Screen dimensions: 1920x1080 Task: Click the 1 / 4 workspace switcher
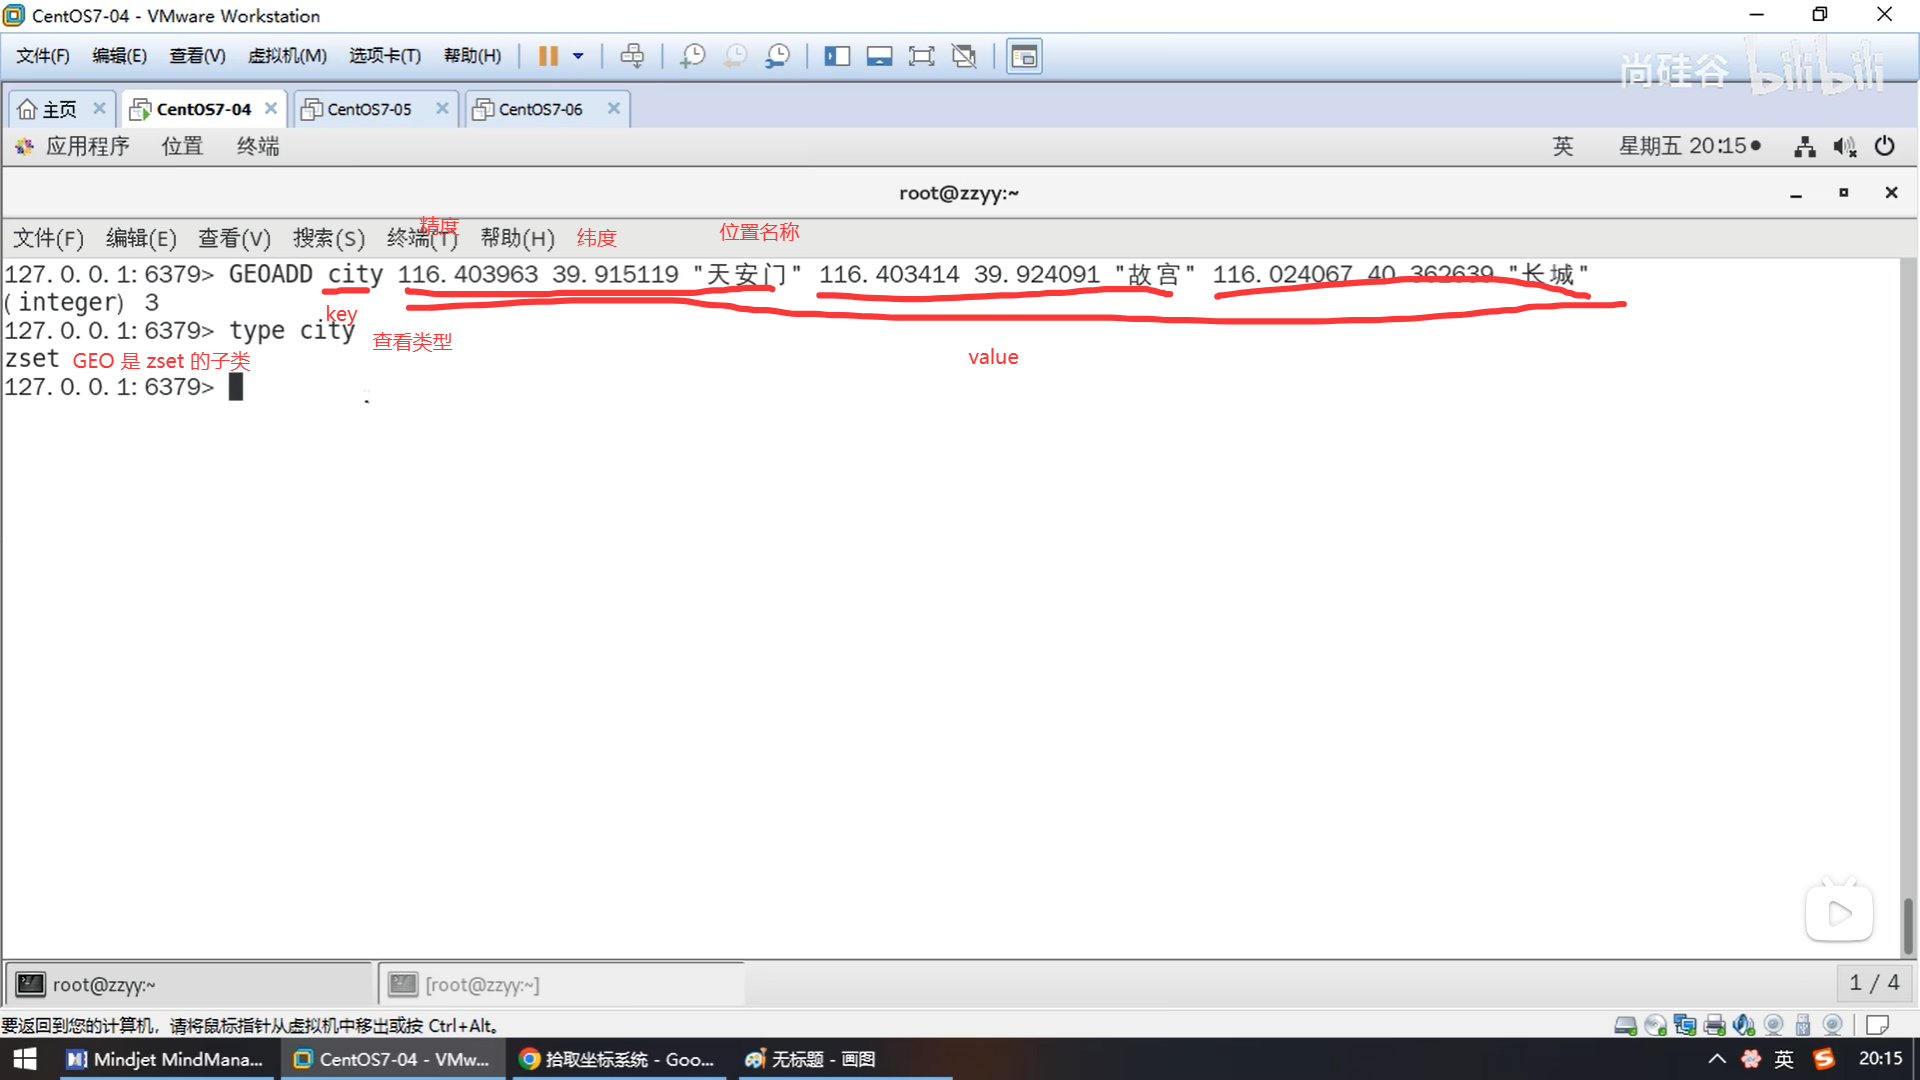click(1874, 983)
